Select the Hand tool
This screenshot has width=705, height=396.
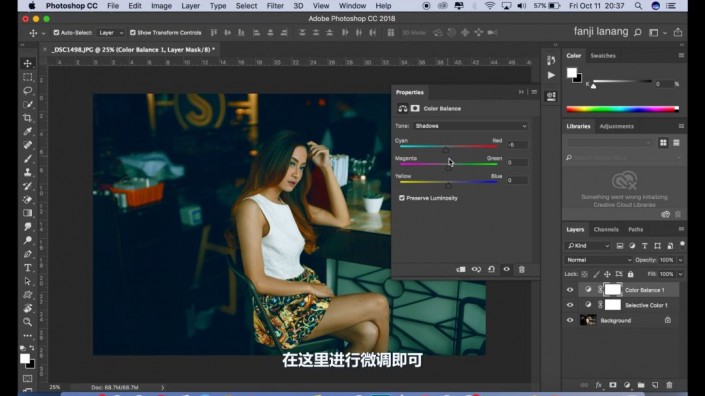(27, 308)
